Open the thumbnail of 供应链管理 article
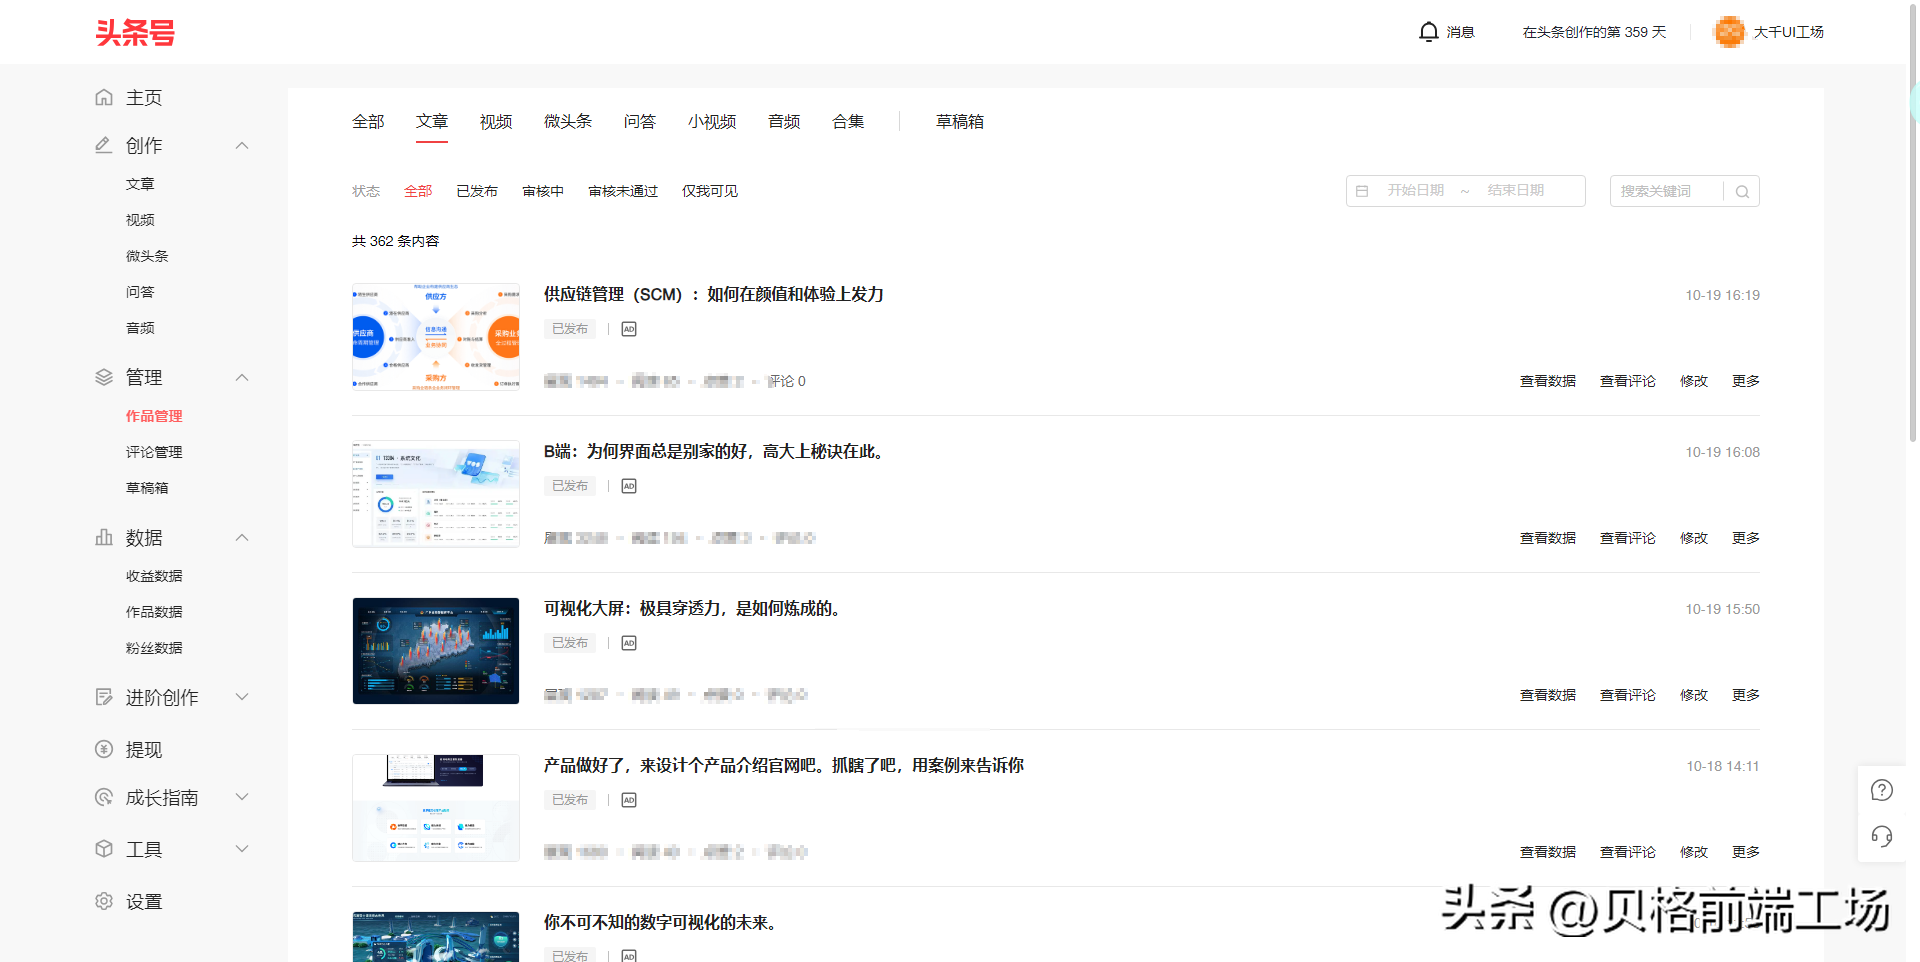The height and width of the screenshot is (962, 1920). click(x=436, y=337)
